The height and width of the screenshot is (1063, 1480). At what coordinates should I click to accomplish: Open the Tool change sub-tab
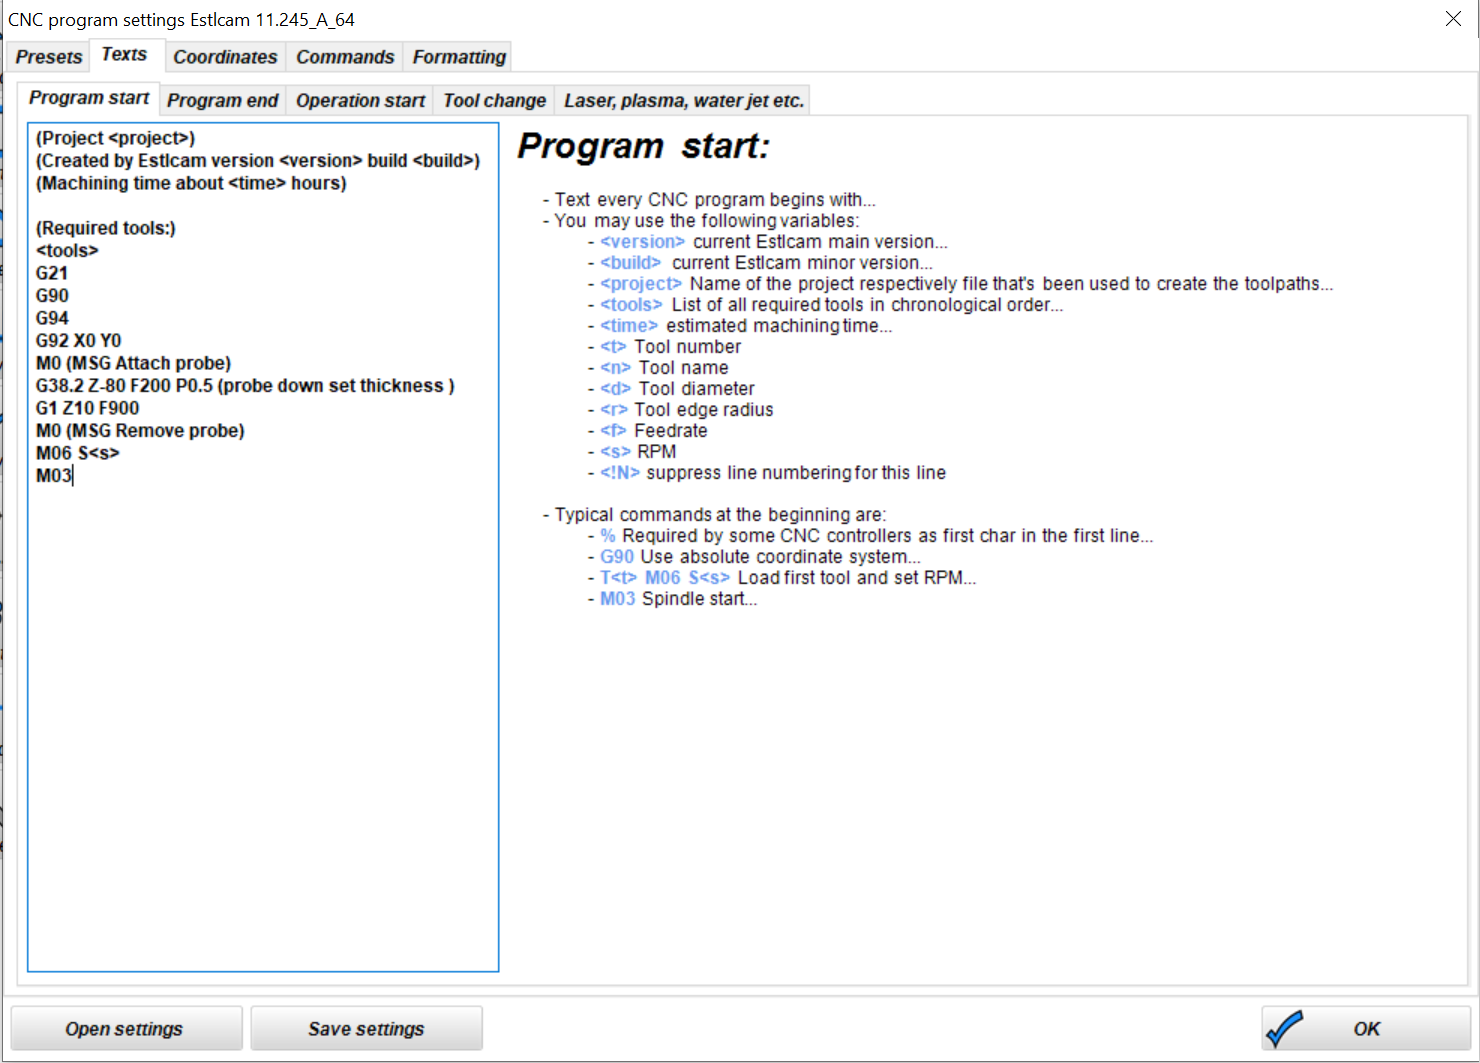point(494,100)
